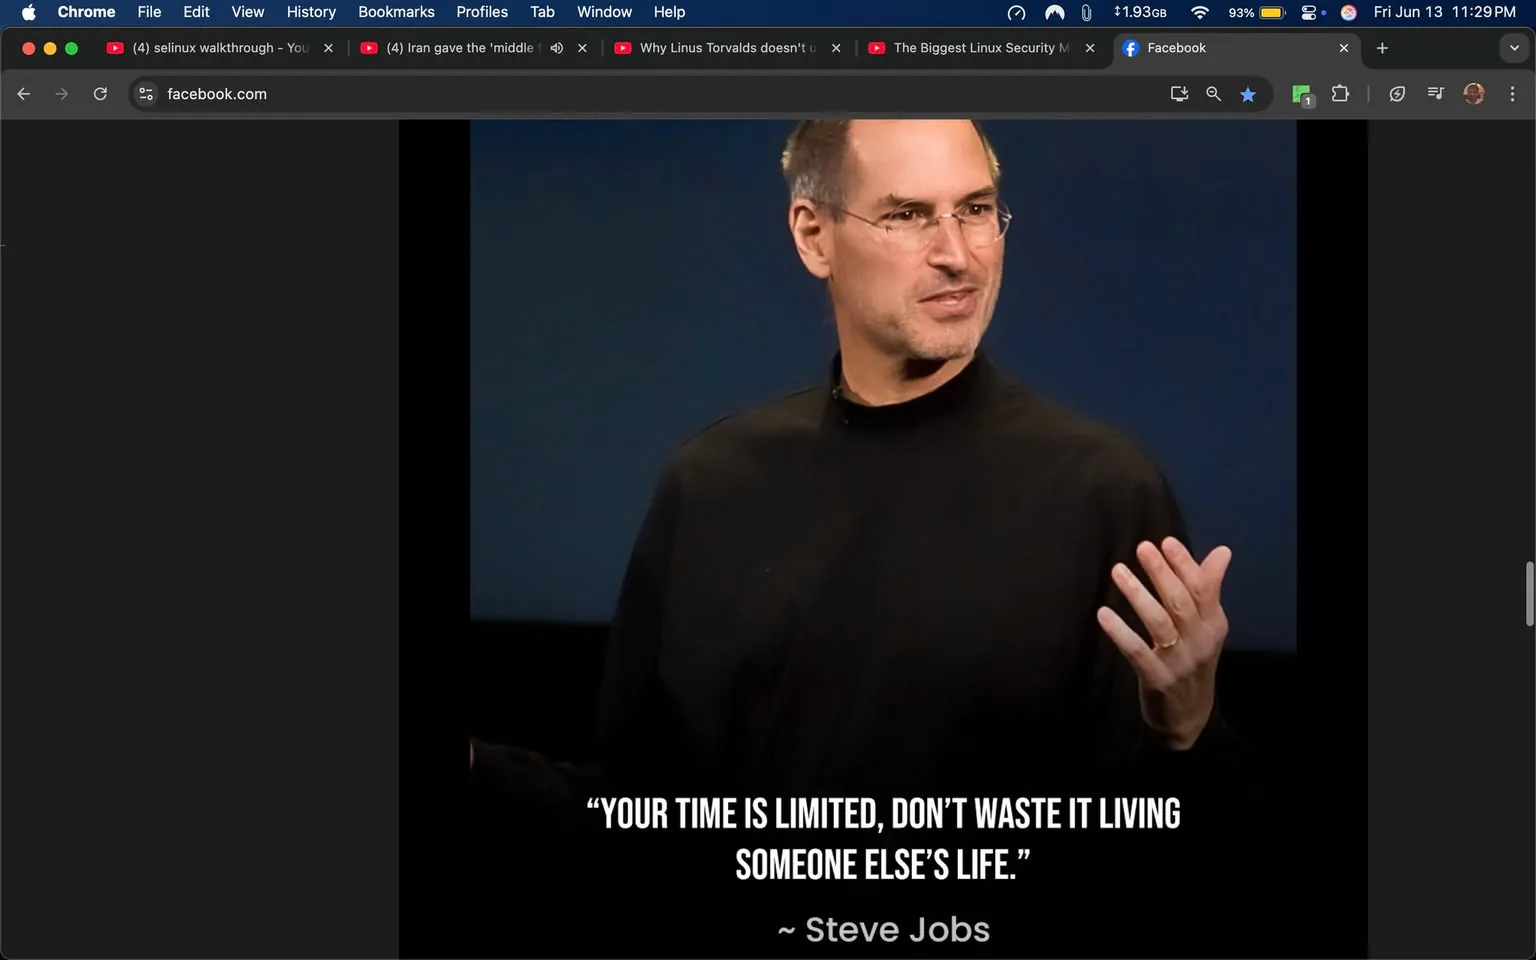
Task: Toggle the Wi-Fi menu bar icon
Action: (1199, 12)
